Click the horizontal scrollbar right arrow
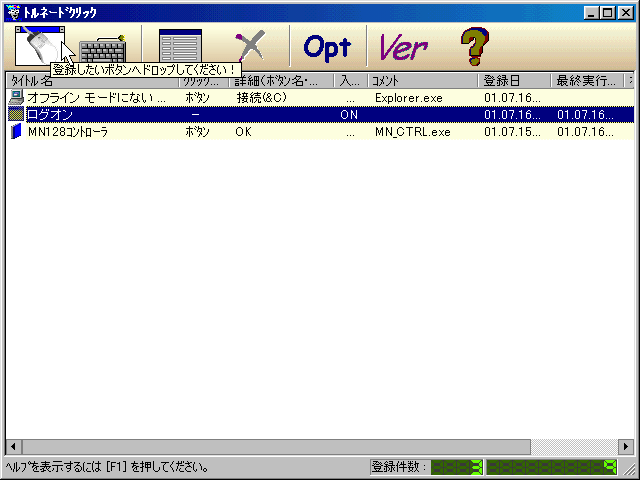 626,446
